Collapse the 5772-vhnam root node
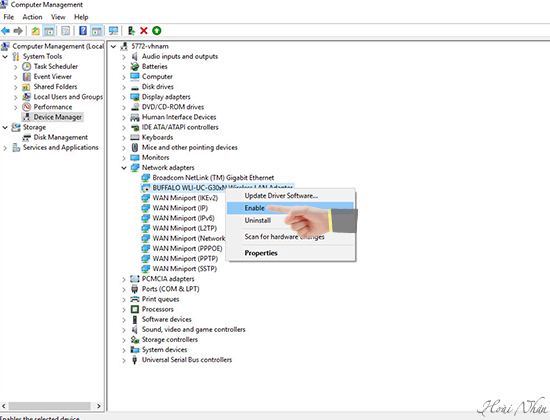This screenshot has width=550, height=420. click(x=113, y=46)
